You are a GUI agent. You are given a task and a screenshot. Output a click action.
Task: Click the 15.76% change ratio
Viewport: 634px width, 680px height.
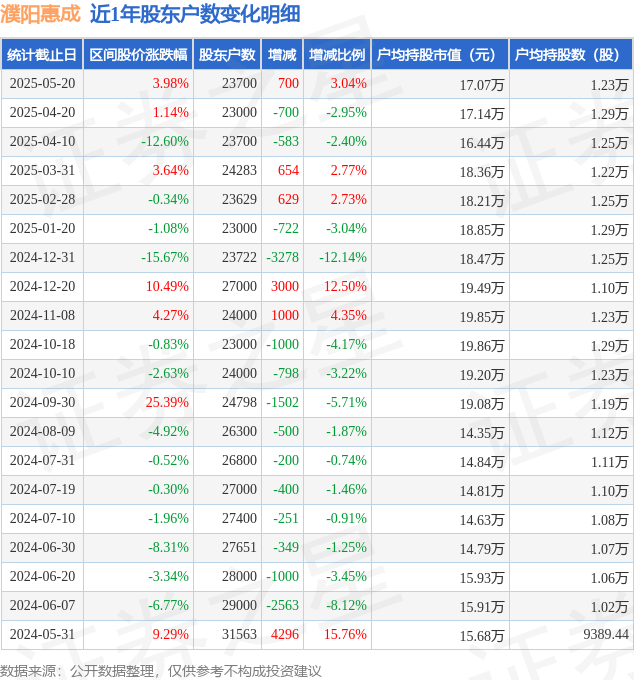tap(345, 634)
